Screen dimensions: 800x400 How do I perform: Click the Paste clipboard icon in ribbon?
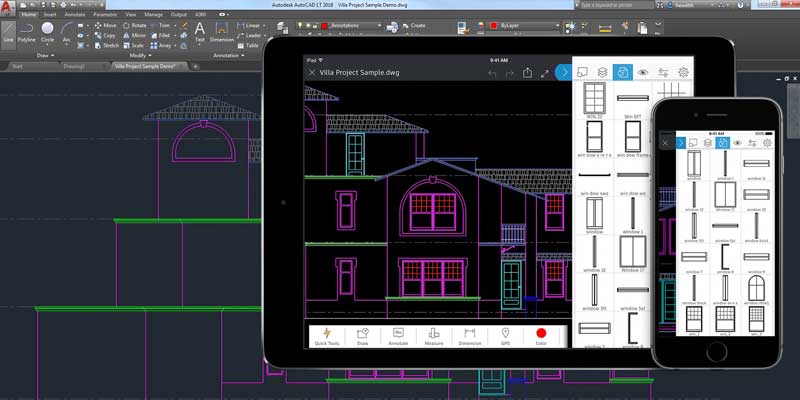(x=642, y=28)
